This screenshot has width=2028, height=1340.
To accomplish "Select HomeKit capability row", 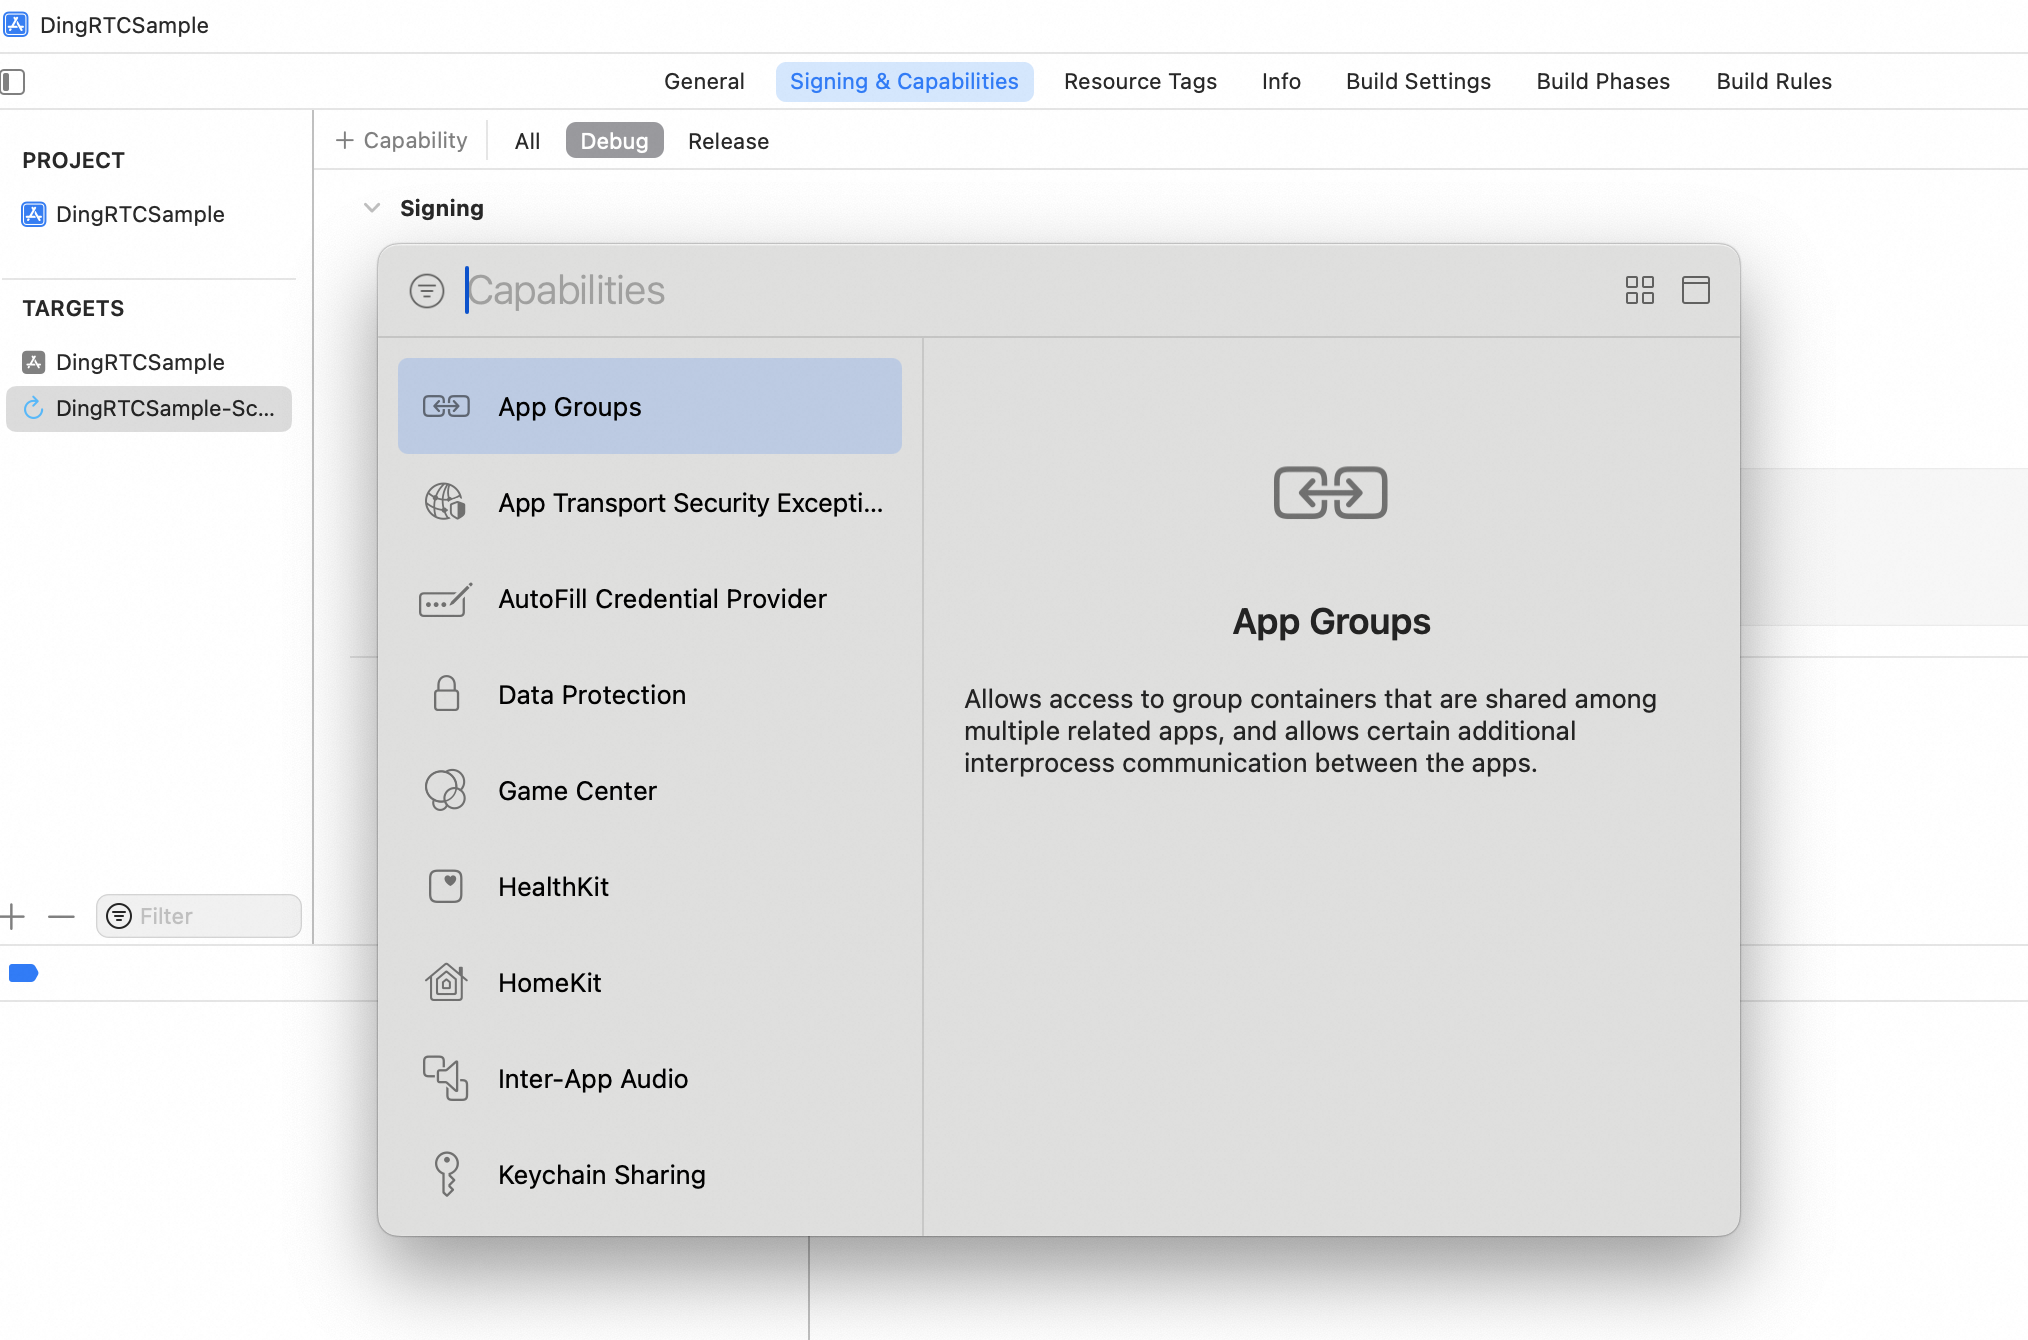I will coord(650,982).
